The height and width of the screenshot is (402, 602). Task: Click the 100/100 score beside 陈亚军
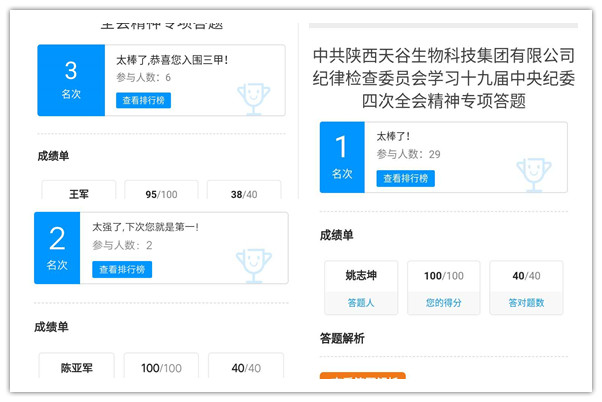(161, 367)
